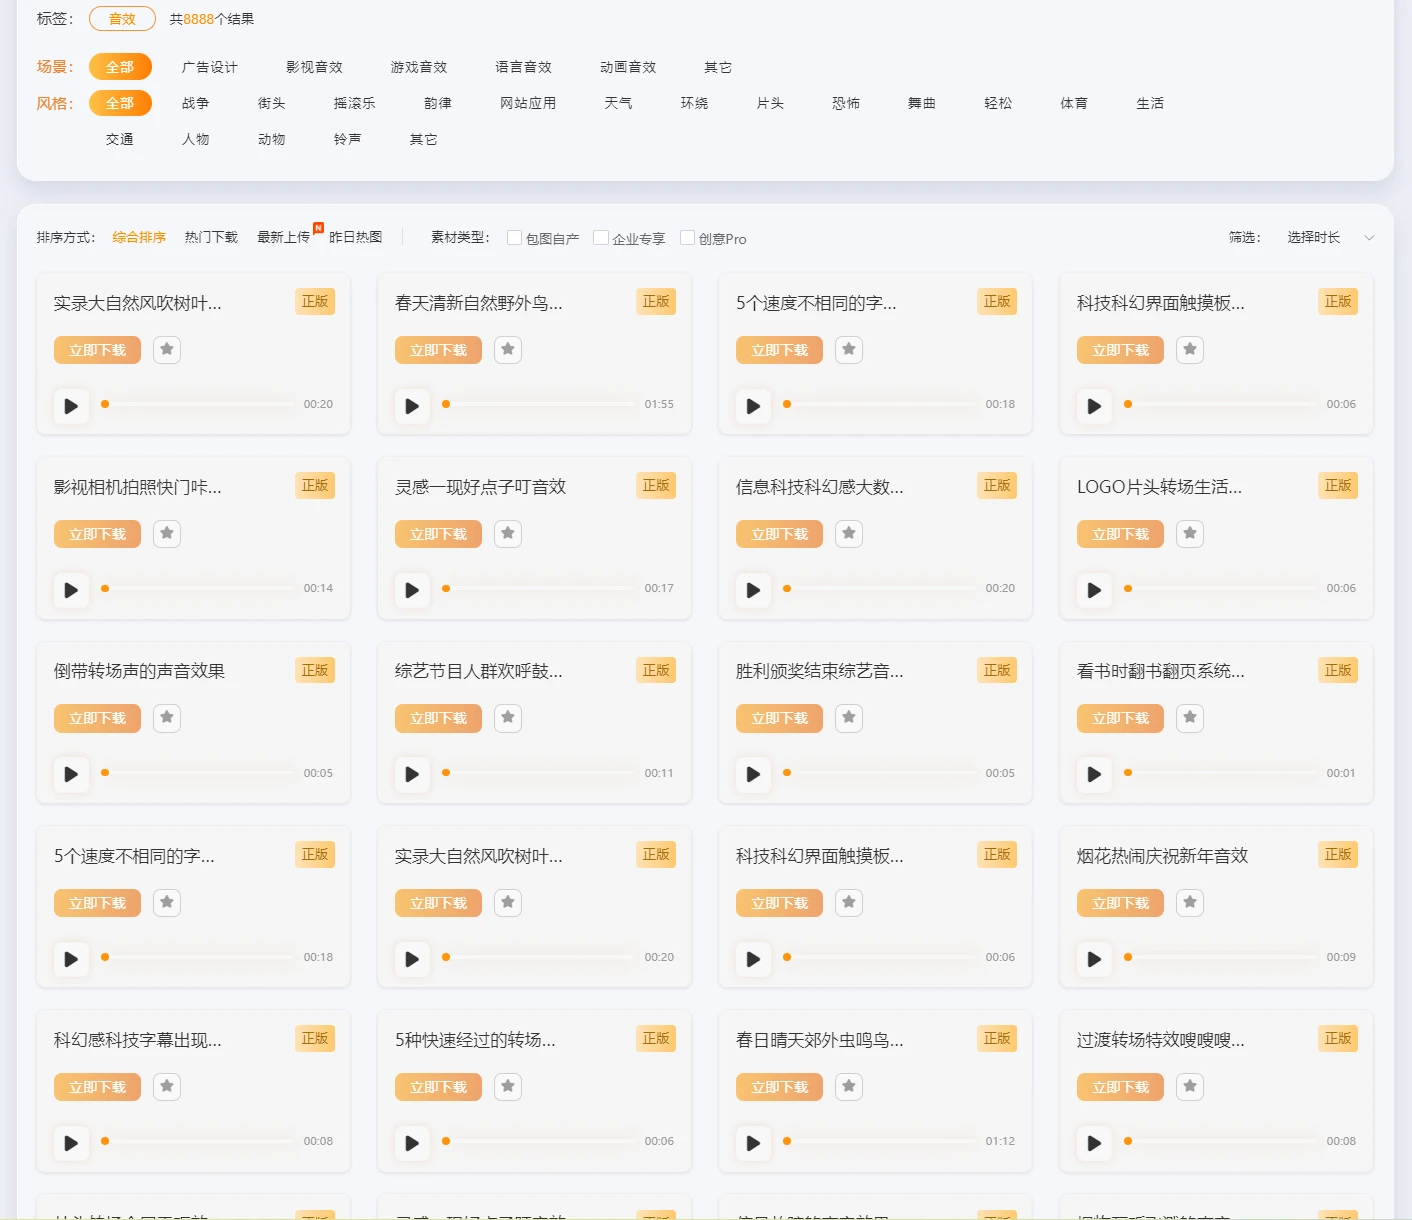Favorite 实录大自然风吹树叶 card in first row
This screenshot has width=1412, height=1220.
[x=167, y=350]
